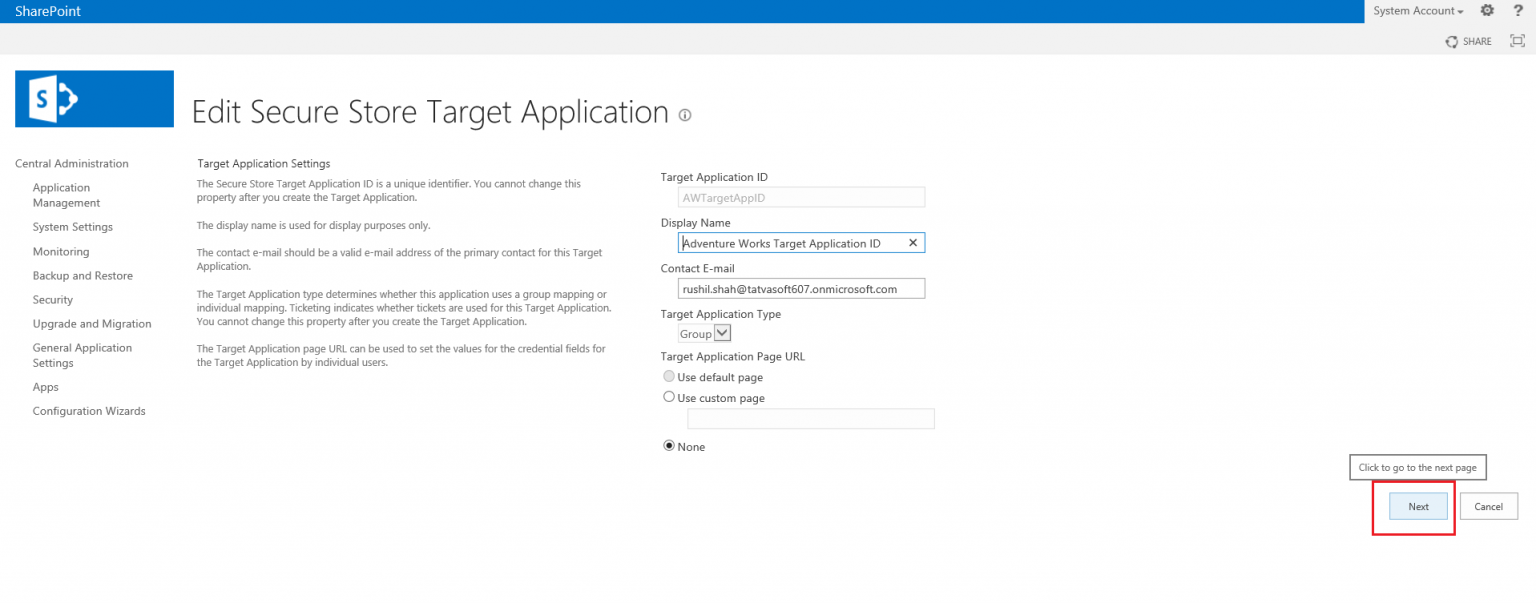This screenshot has width=1536, height=603.
Task: Navigate to Security settings
Action: tap(52, 299)
